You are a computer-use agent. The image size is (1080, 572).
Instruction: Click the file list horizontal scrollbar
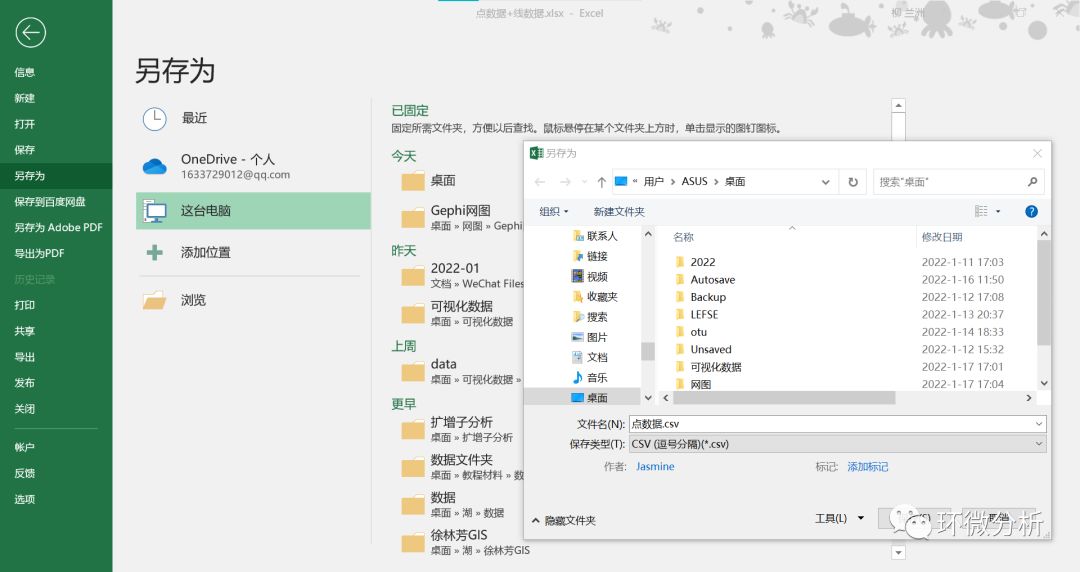[783, 398]
